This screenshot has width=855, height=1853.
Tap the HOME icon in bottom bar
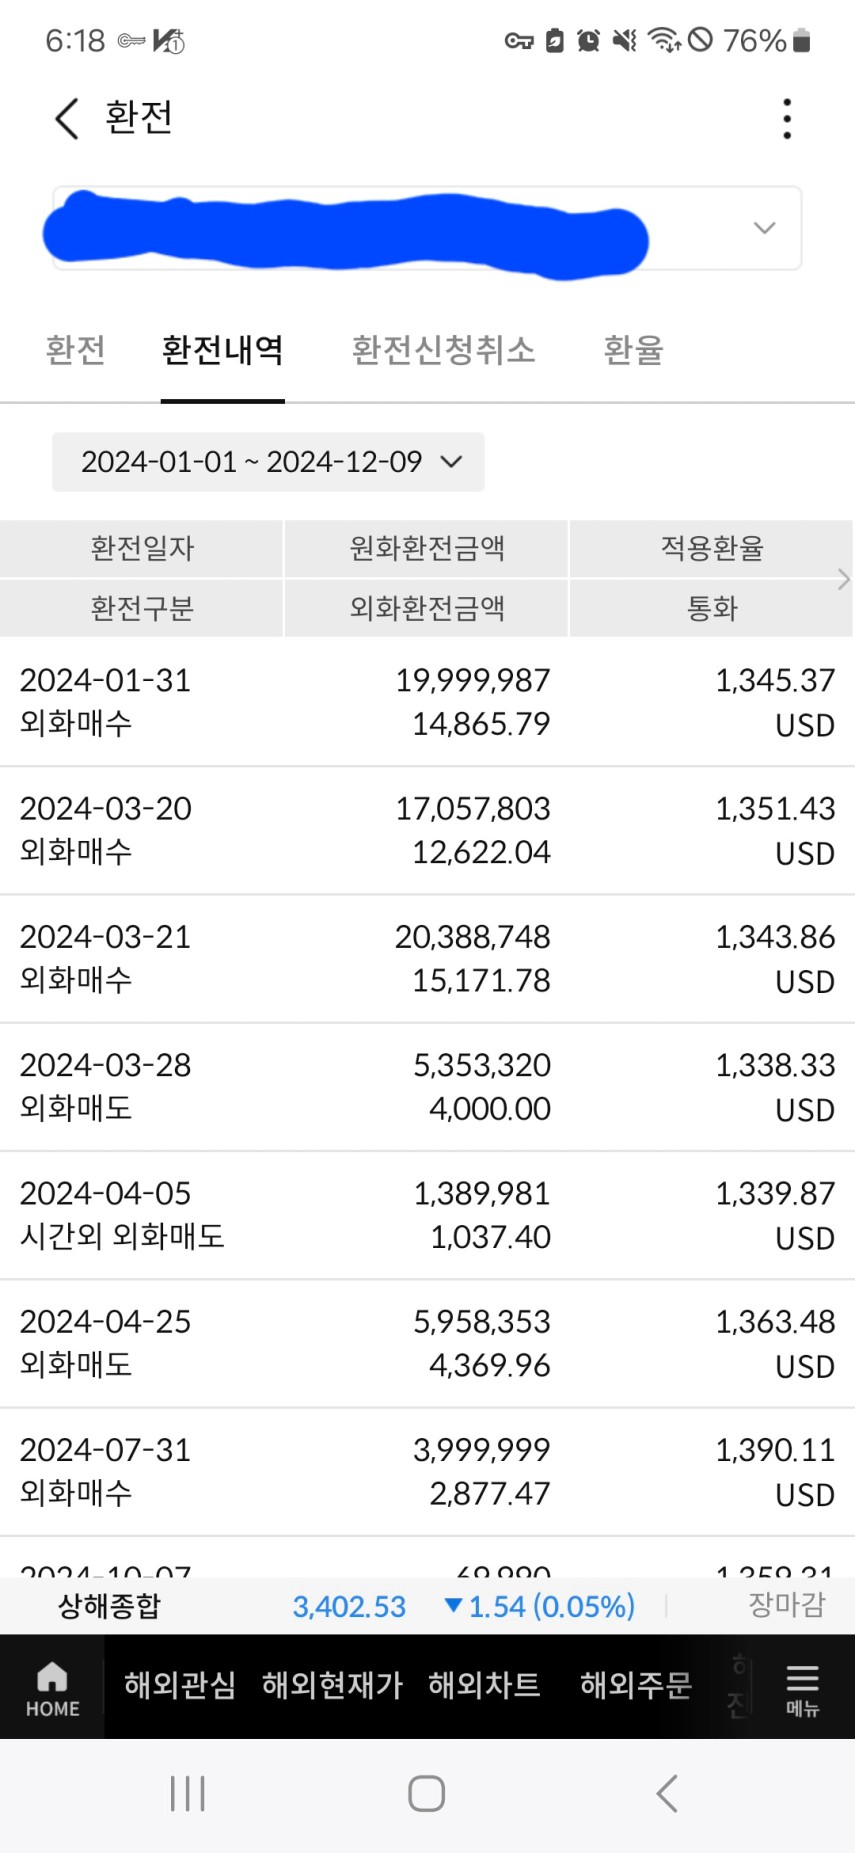[52, 1688]
